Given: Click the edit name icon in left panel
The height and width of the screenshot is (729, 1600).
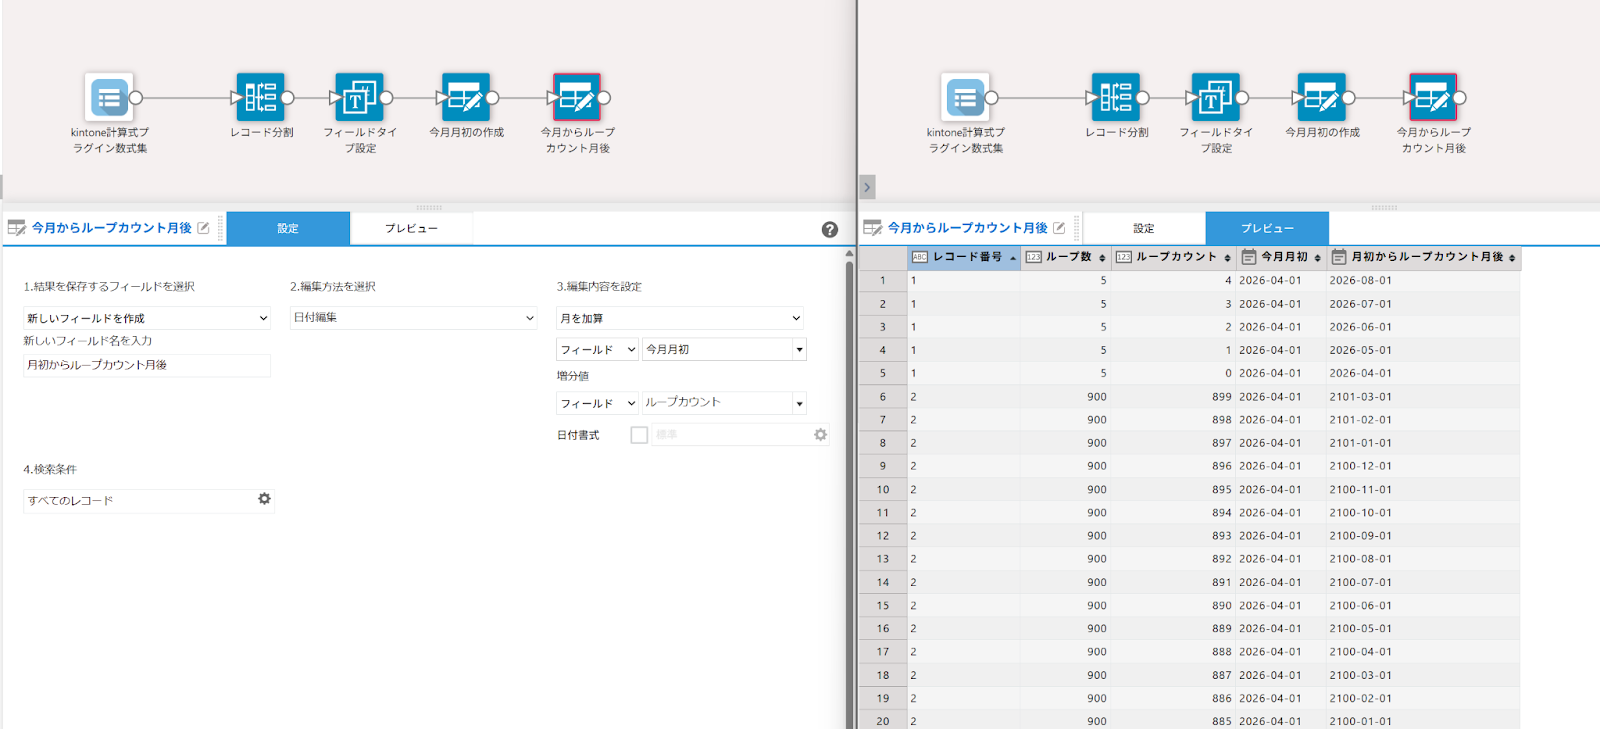Looking at the screenshot, I should tap(204, 228).
